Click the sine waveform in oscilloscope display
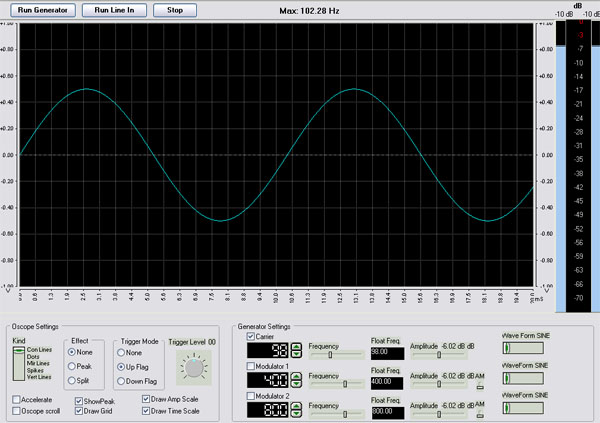This screenshot has height=423, width=600. pyautogui.click(x=277, y=155)
